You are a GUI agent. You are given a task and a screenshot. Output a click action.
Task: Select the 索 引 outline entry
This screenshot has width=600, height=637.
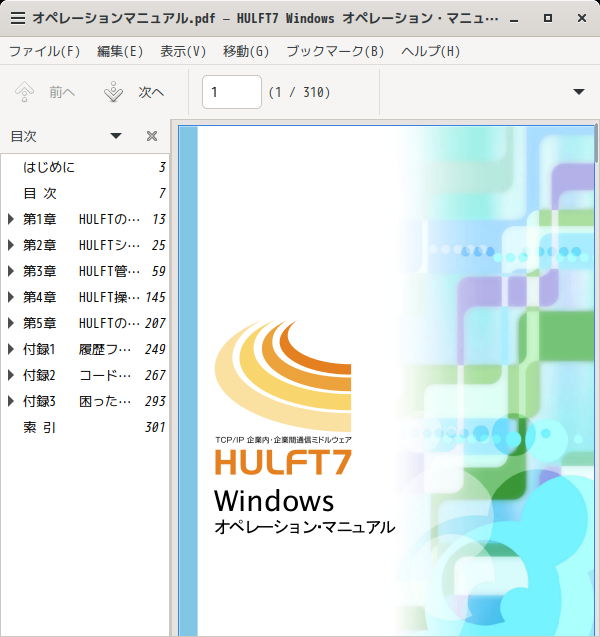pyautogui.click(x=84, y=427)
